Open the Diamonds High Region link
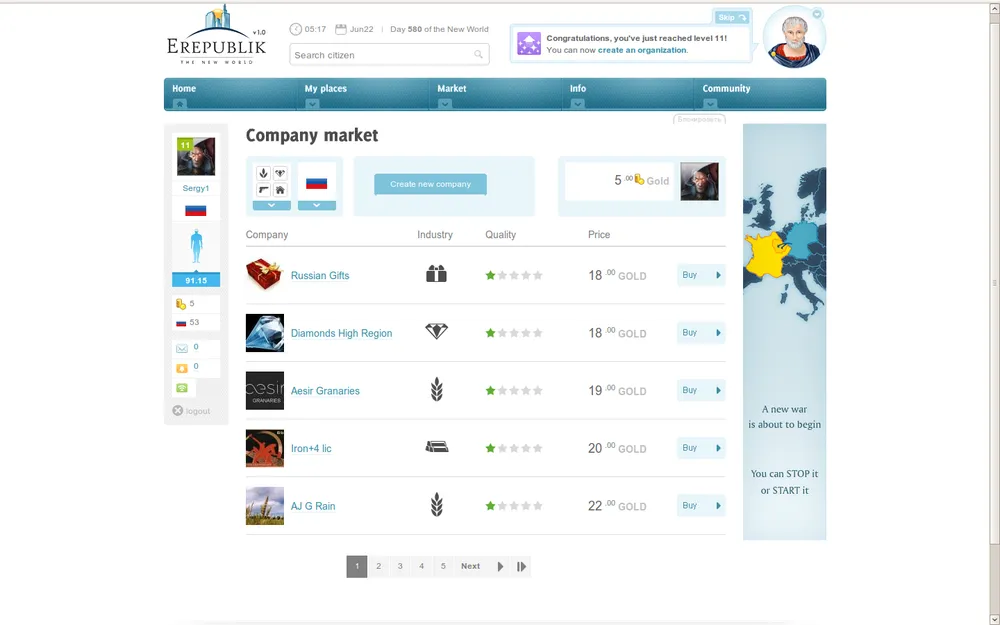The image size is (1000, 625). pos(341,333)
